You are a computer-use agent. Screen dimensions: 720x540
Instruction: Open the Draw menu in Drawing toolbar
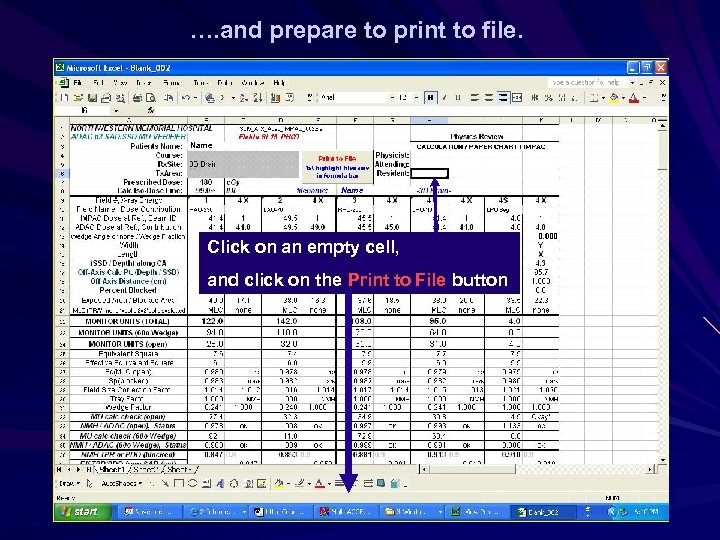click(x=70, y=483)
